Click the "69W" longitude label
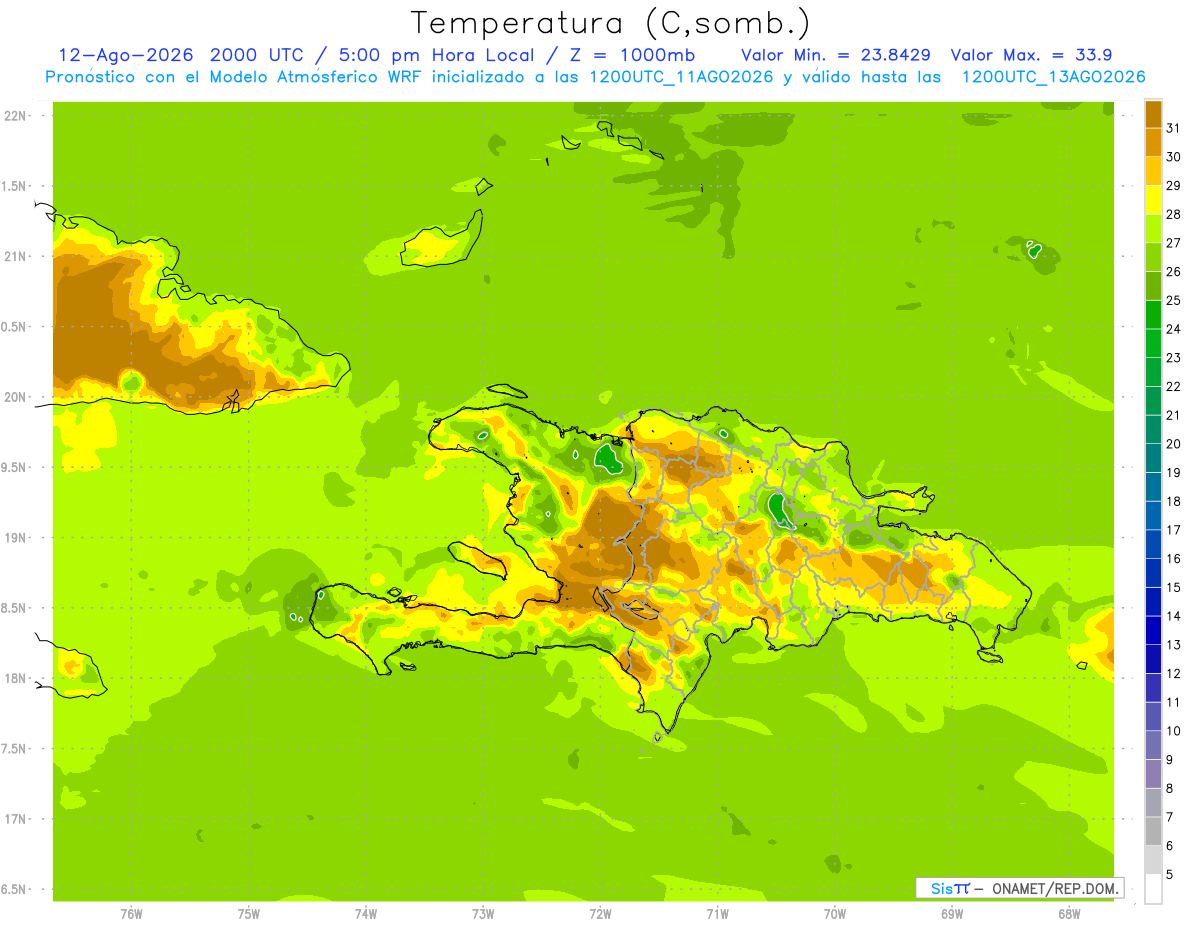 point(952,913)
